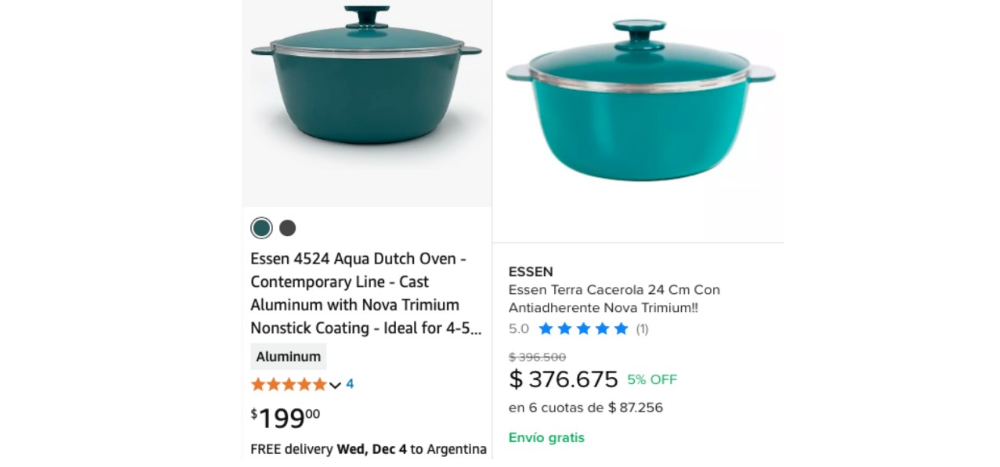
Task: Click the 5% OFF discount label
Action: click(x=652, y=380)
